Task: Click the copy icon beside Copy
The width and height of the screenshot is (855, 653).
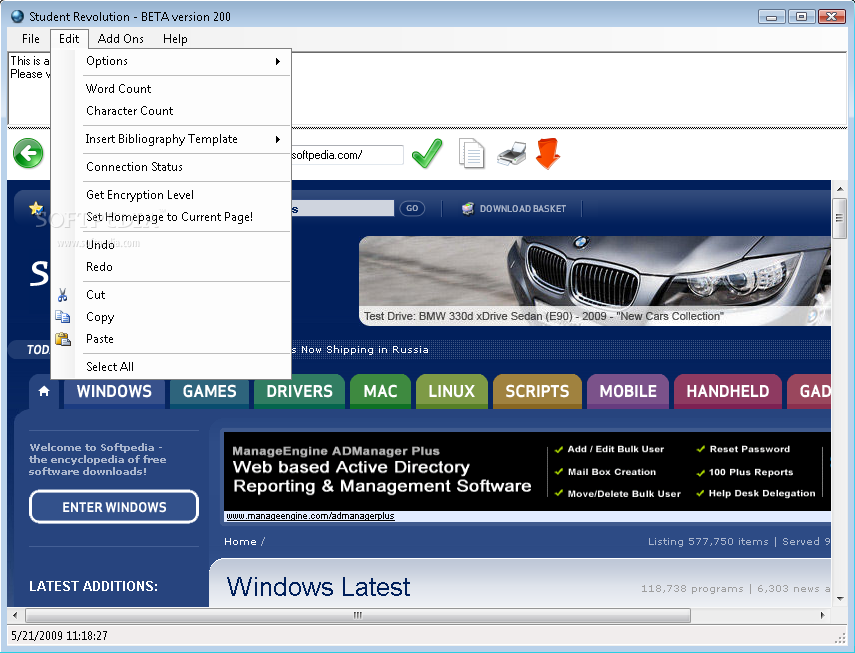Action: coord(63,317)
